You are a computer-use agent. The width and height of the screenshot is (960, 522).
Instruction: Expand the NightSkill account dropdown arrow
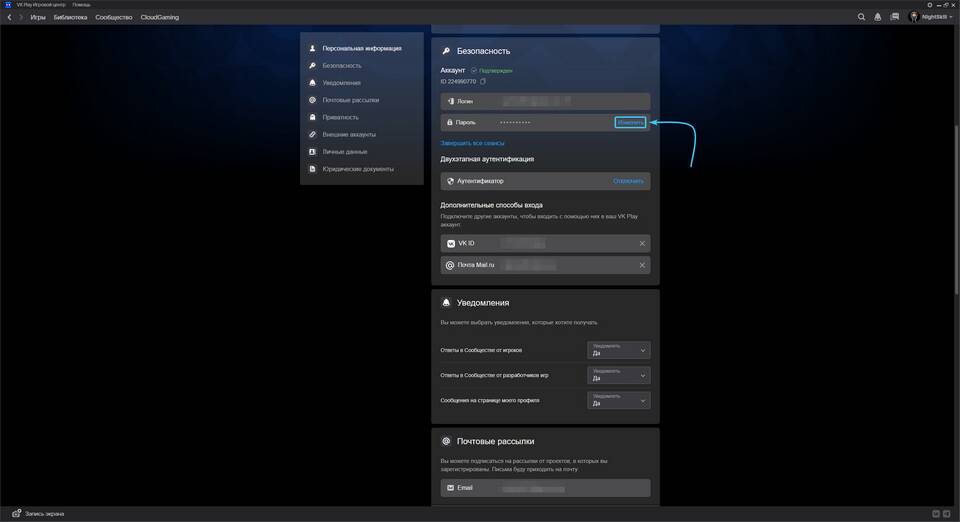coord(951,17)
